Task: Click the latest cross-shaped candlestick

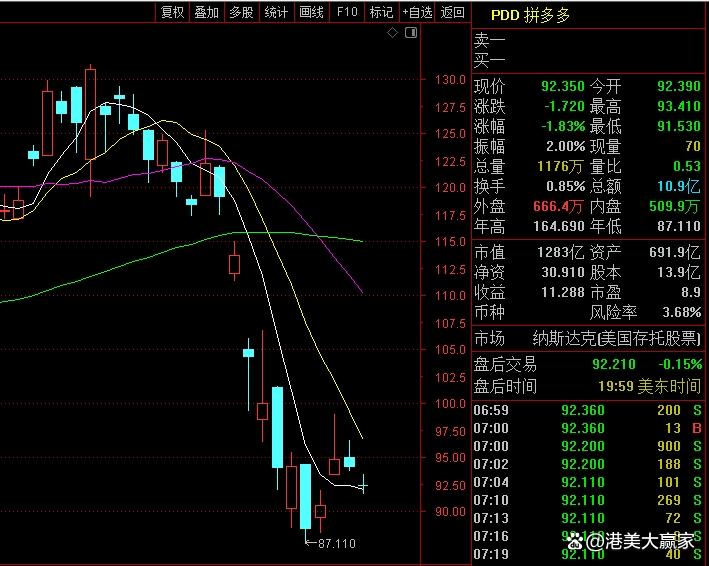Action: click(x=364, y=485)
